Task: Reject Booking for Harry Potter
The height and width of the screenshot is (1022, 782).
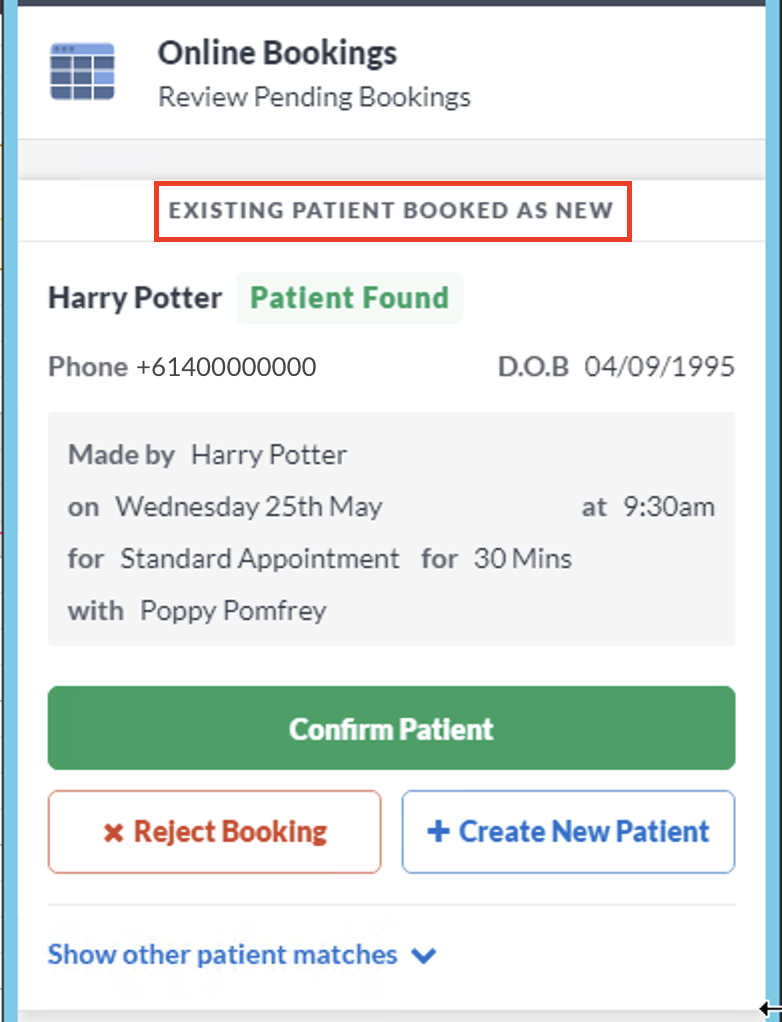Action: (x=214, y=832)
